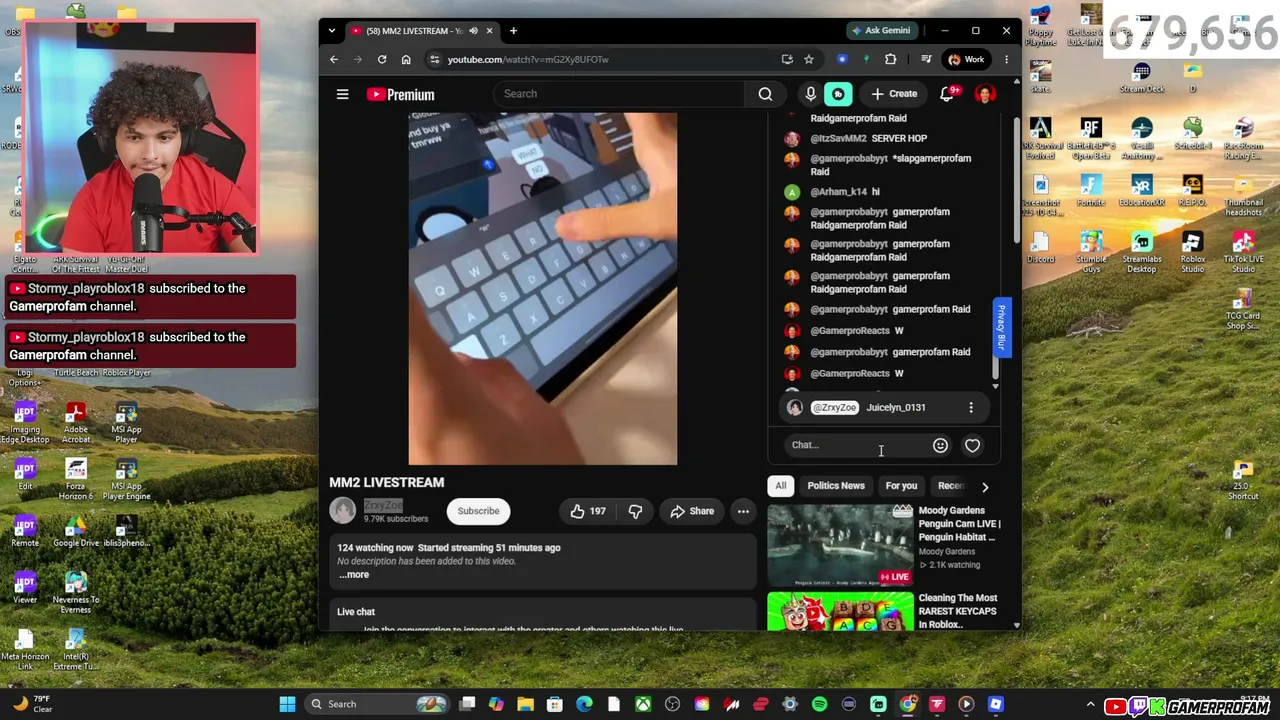Open the browser home page
Viewport: 1280px width, 720px height.
pos(406,59)
